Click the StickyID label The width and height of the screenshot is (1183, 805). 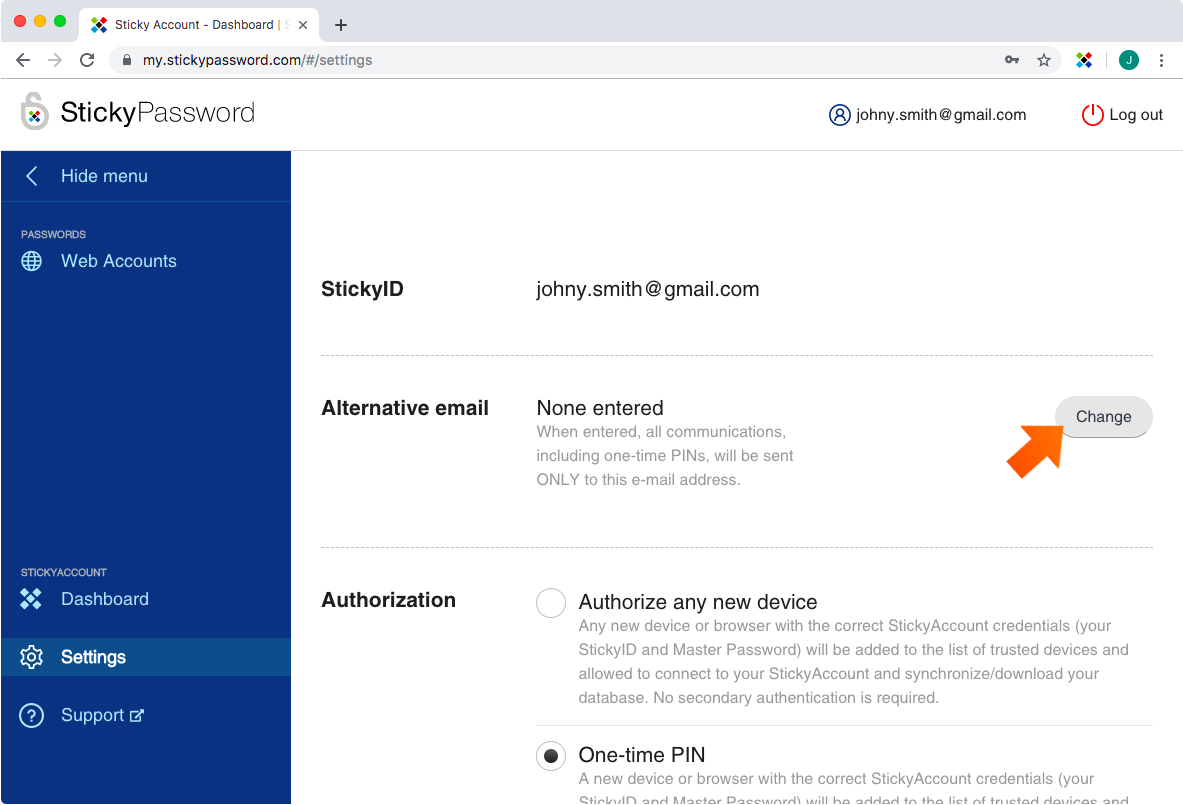pyautogui.click(x=362, y=289)
